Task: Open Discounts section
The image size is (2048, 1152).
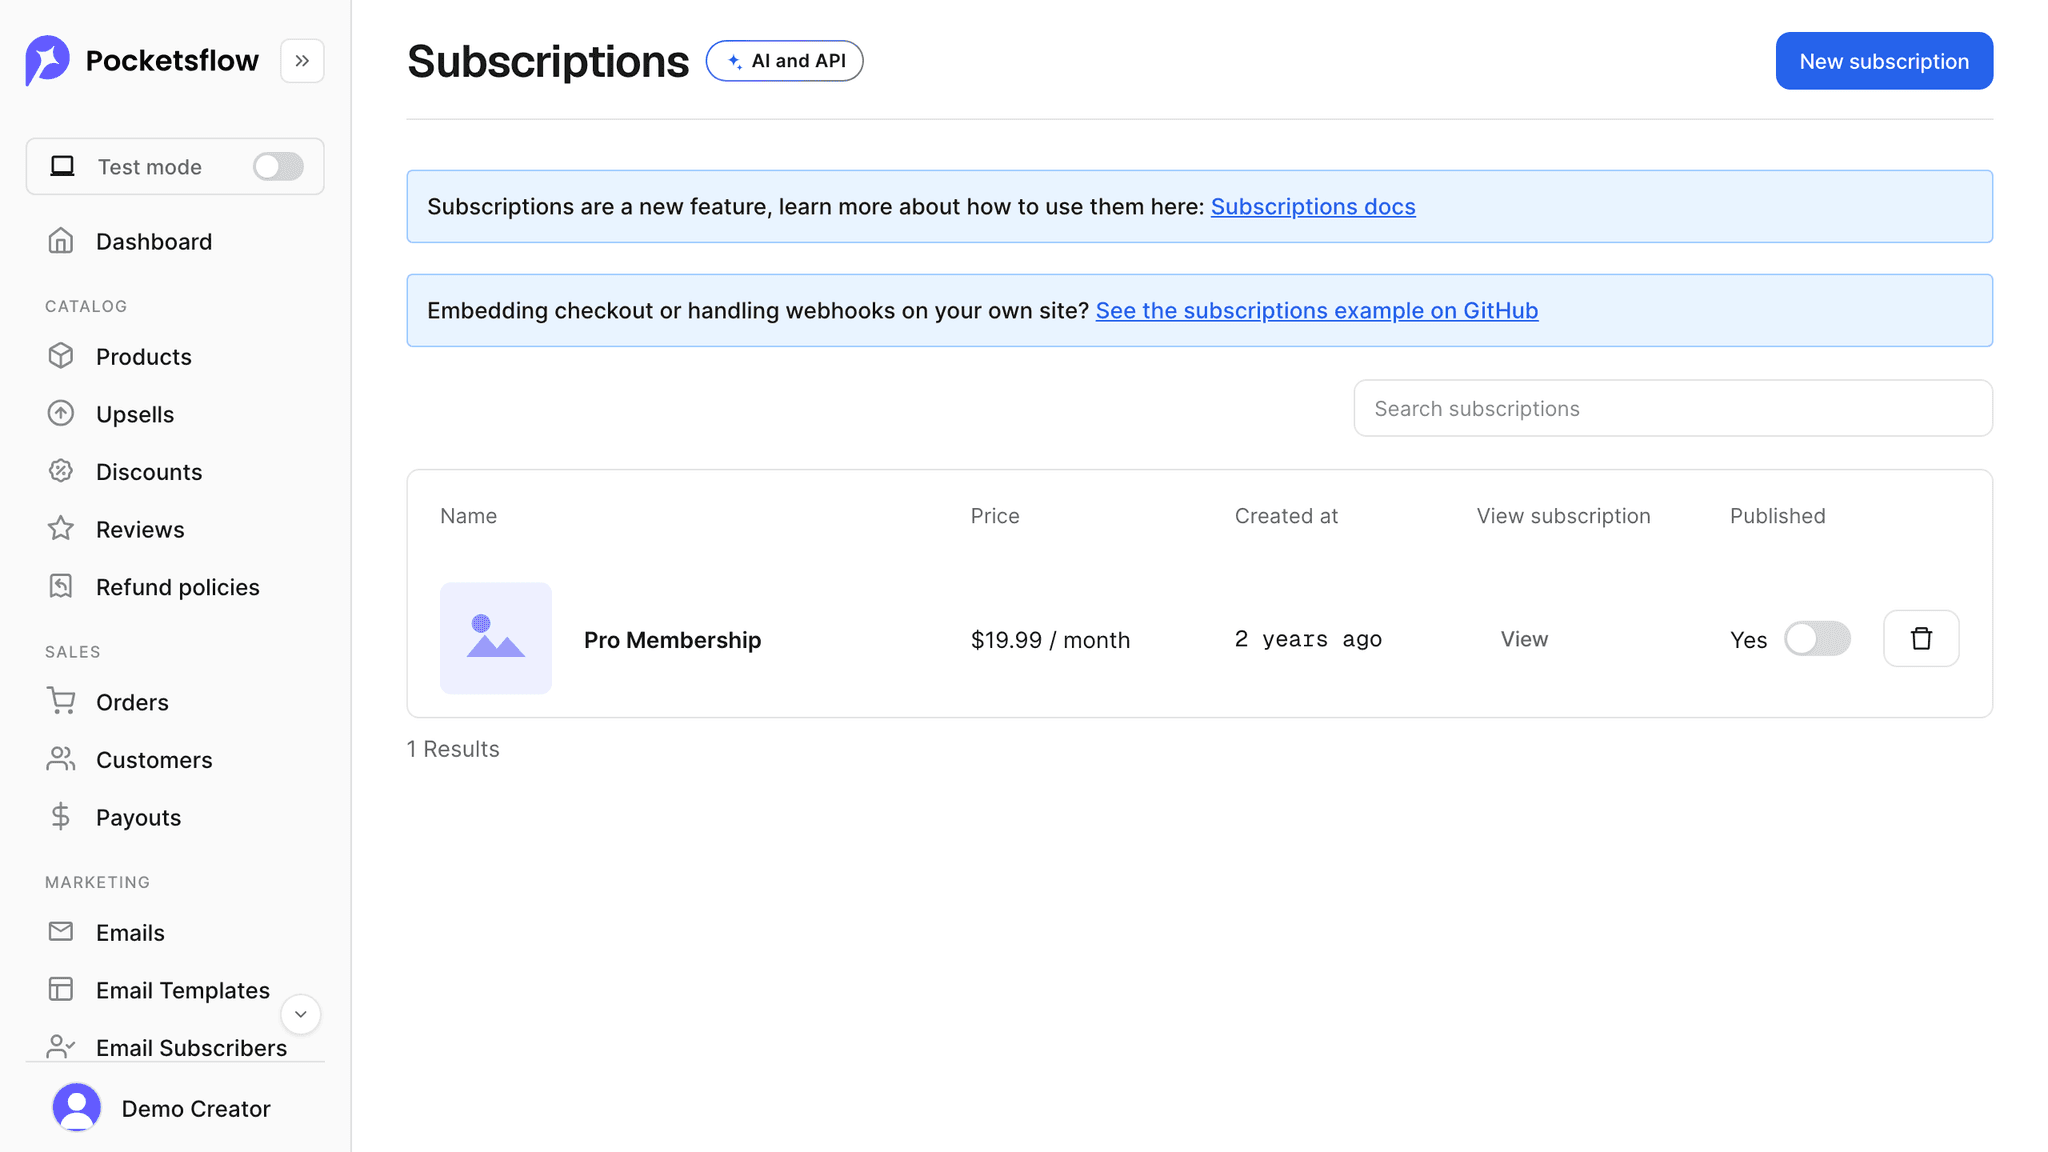Action: [149, 472]
